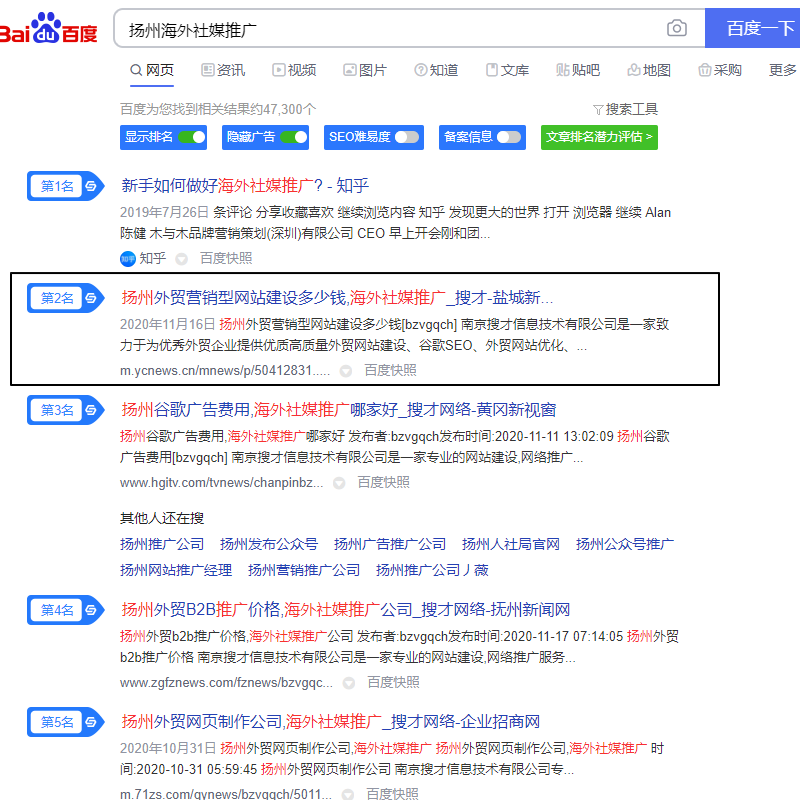
Task: Click related search 扬州营销推广公司
Action: [x=304, y=570]
